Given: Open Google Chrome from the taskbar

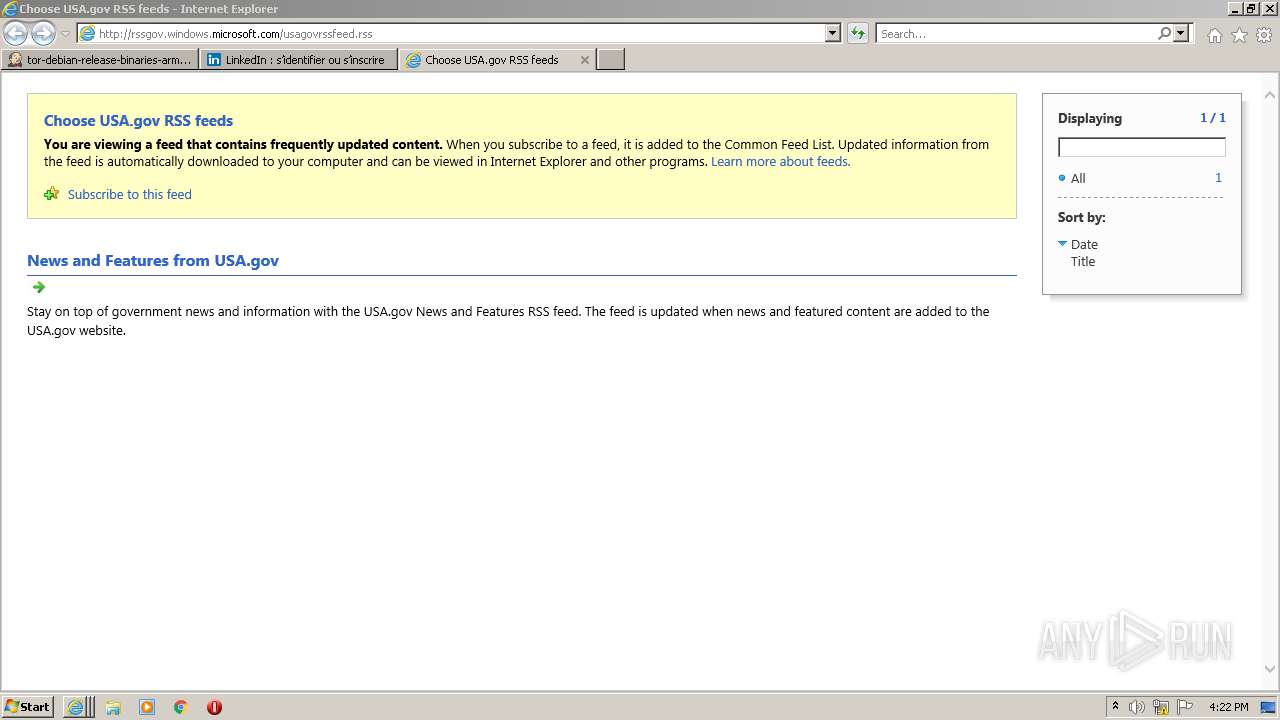Looking at the screenshot, I should (181, 707).
